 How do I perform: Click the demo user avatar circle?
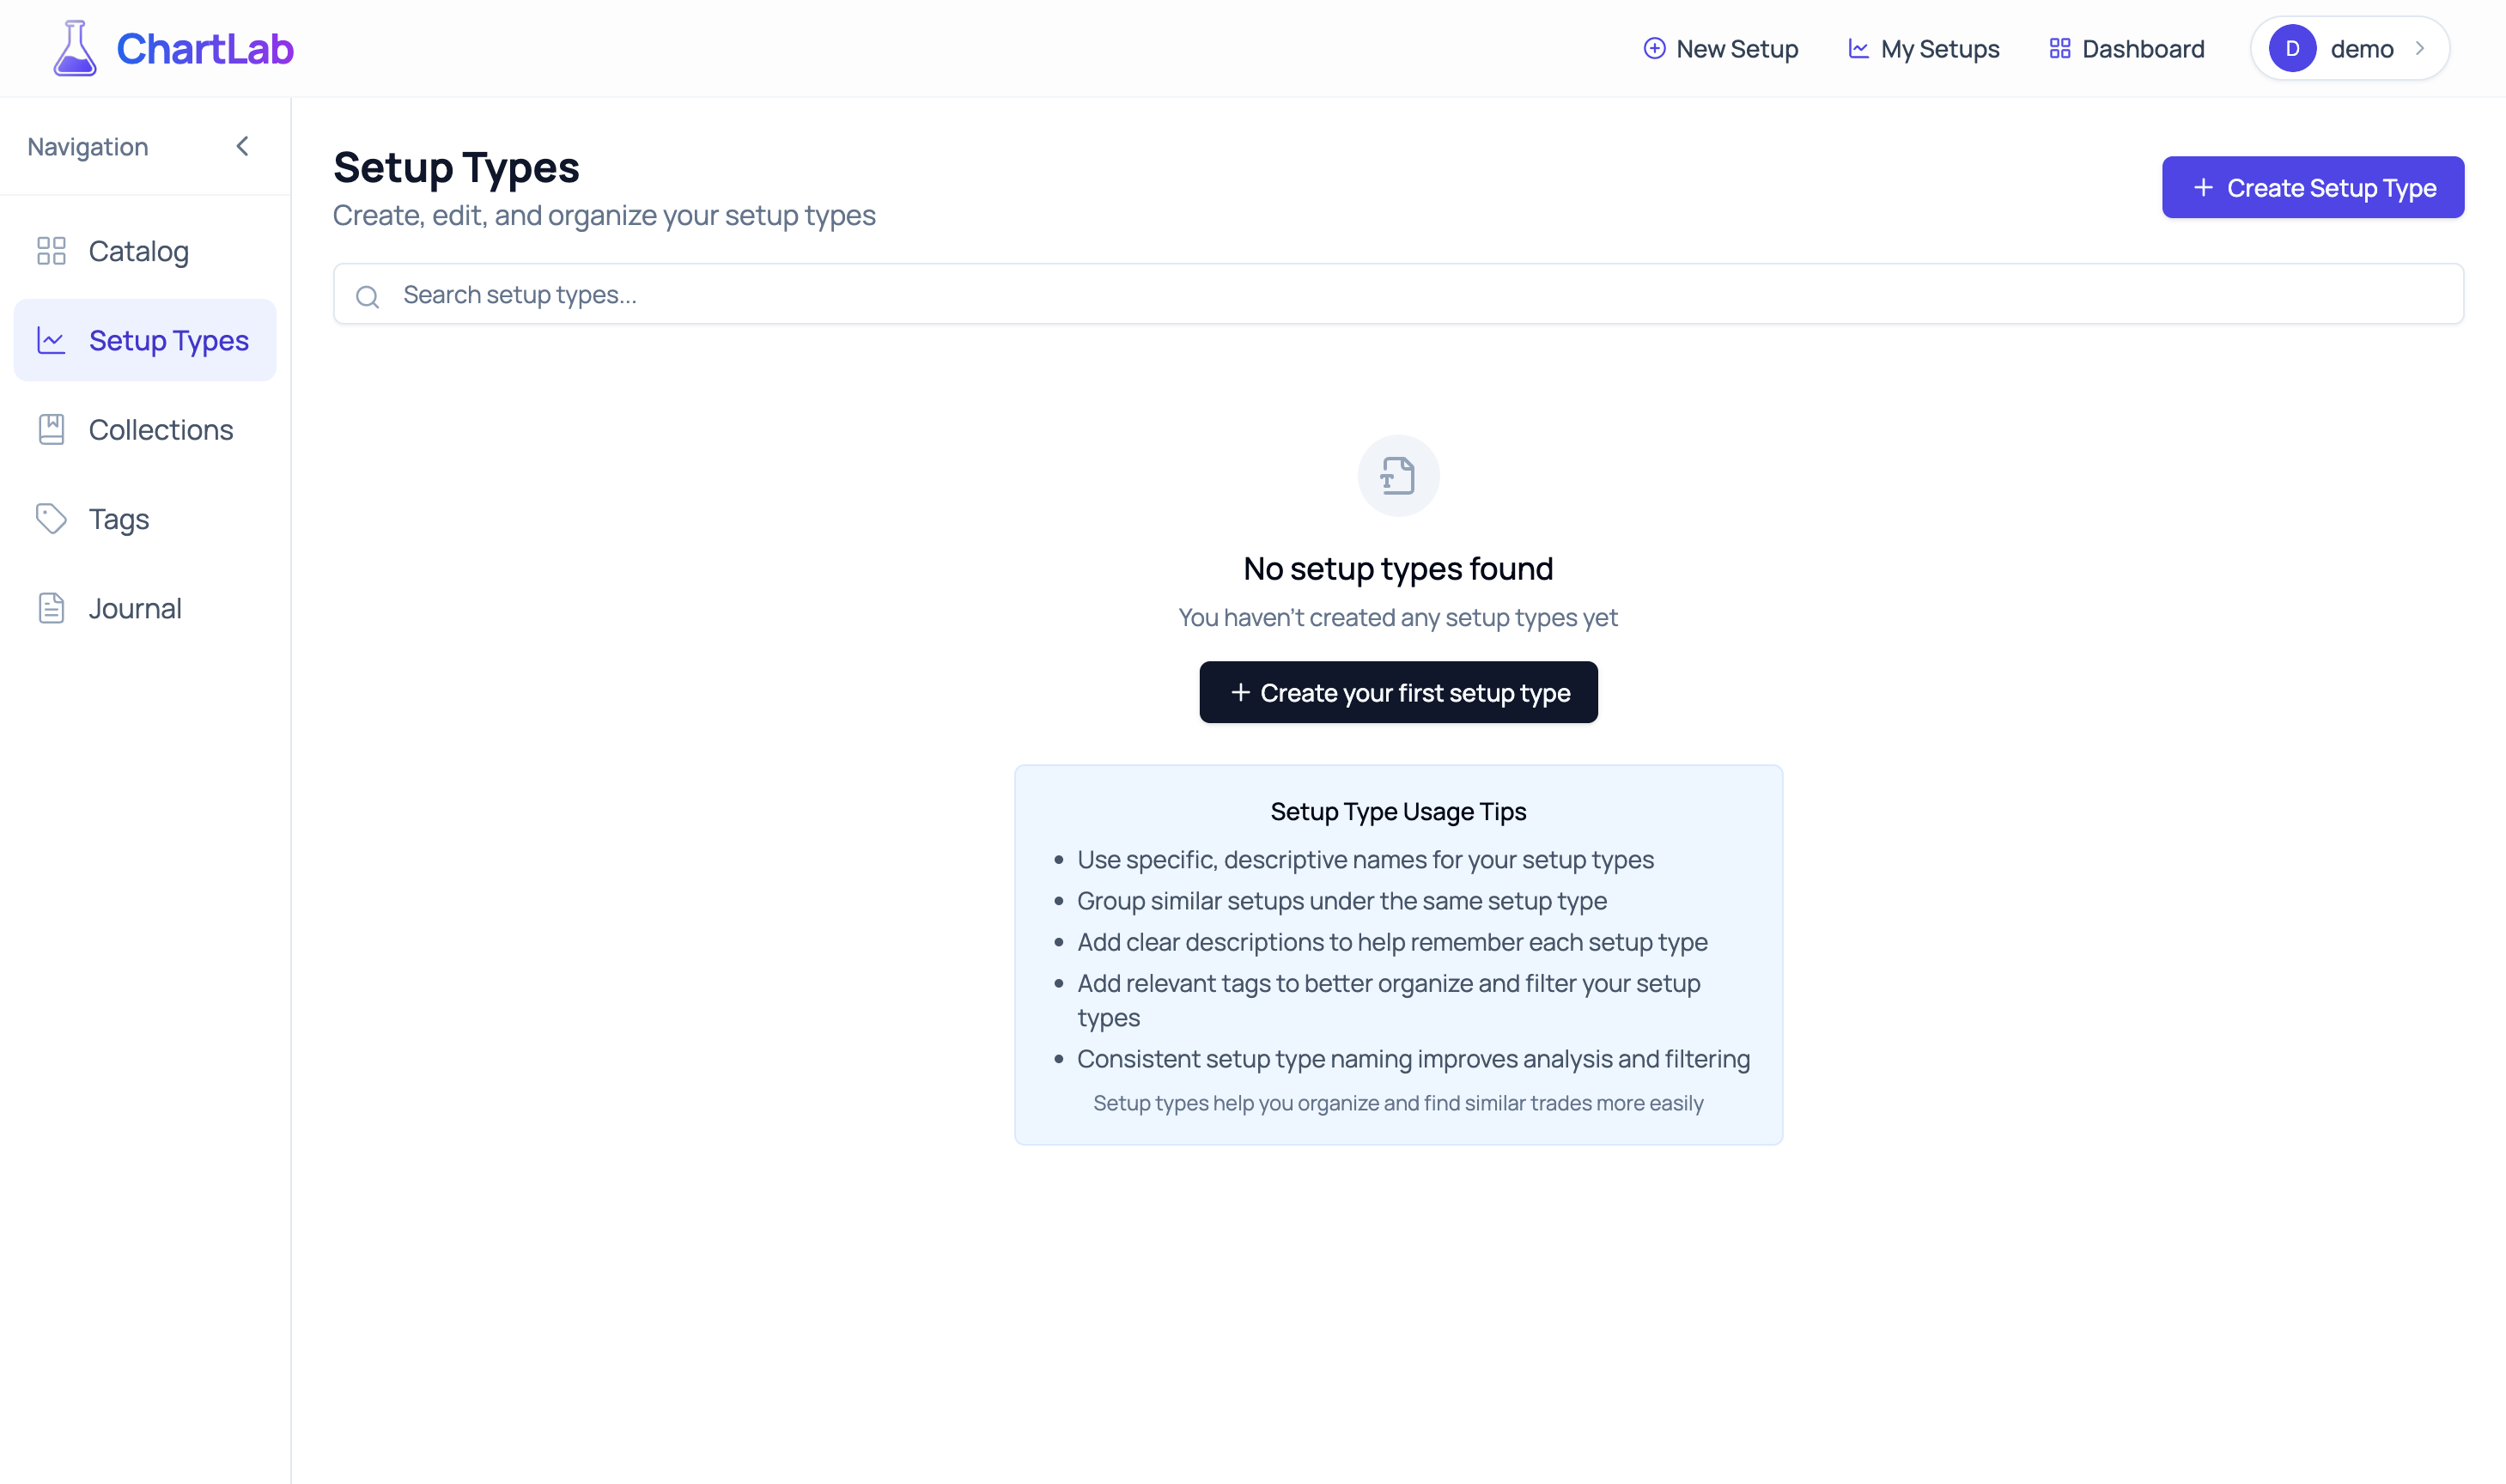pyautogui.click(x=2292, y=48)
